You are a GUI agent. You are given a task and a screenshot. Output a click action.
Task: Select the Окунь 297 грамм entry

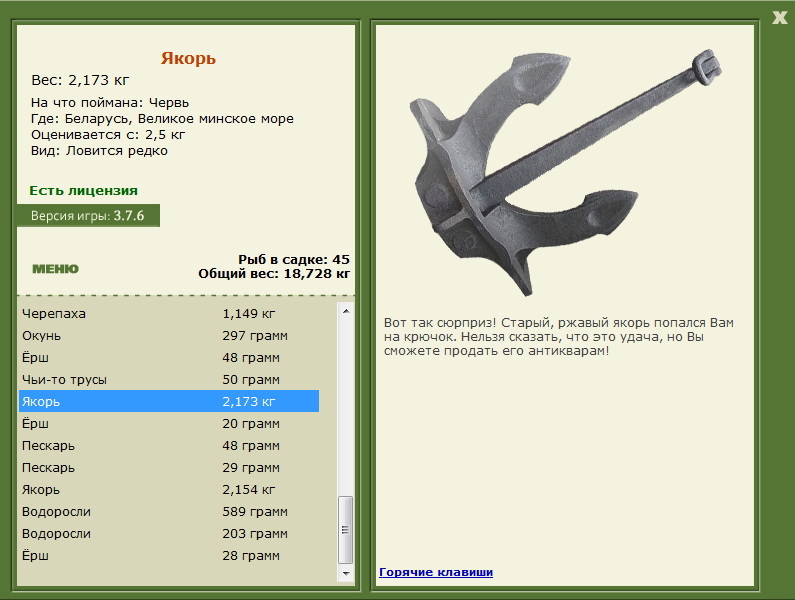(x=169, y=336)
